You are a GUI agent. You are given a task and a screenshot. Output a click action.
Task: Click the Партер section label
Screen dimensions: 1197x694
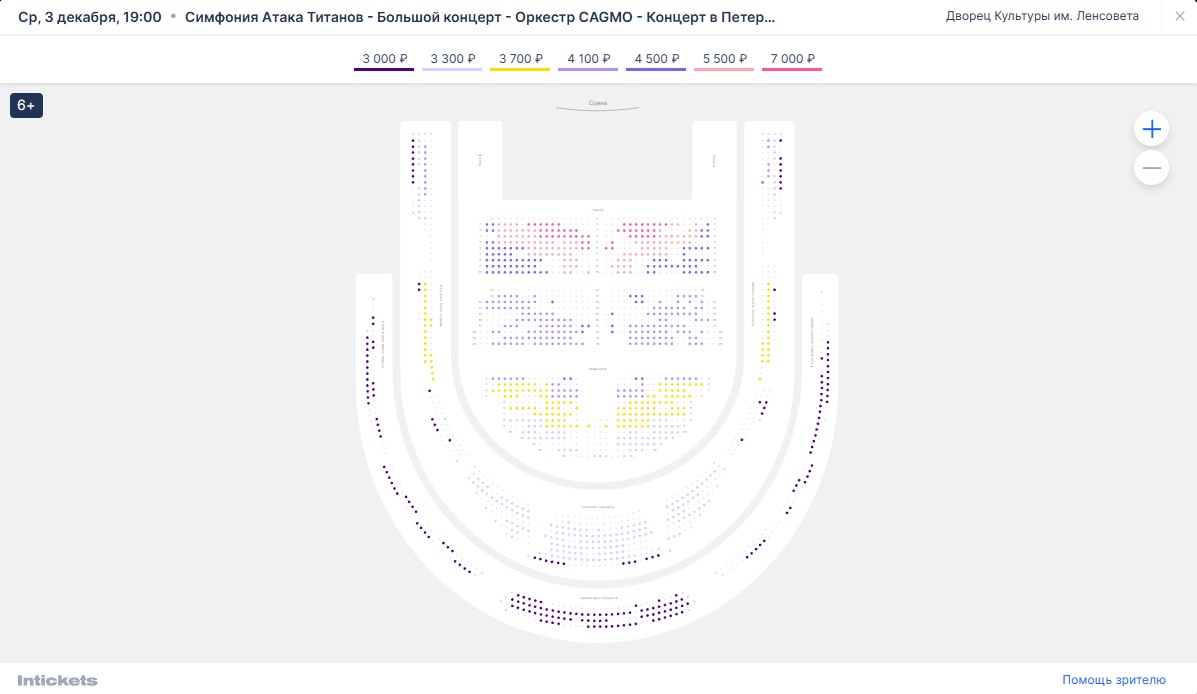(597, 210)
